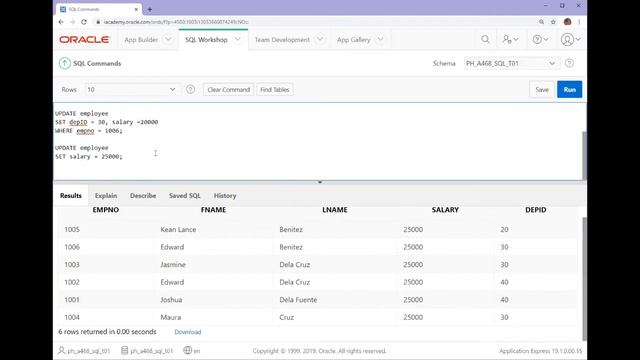Go back with the browser back arrow

tap(61, 22)
